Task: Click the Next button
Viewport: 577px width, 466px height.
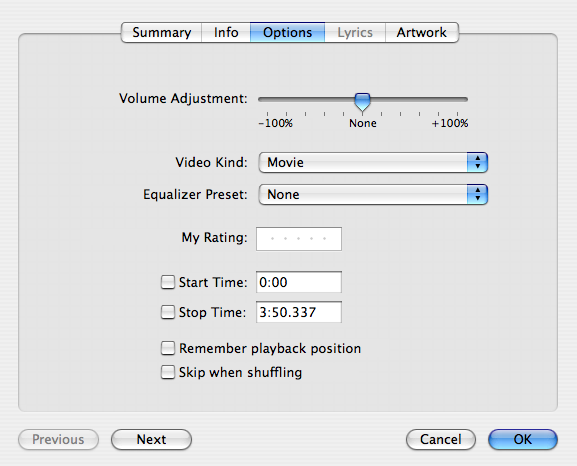Action: [x=151, y=439]
